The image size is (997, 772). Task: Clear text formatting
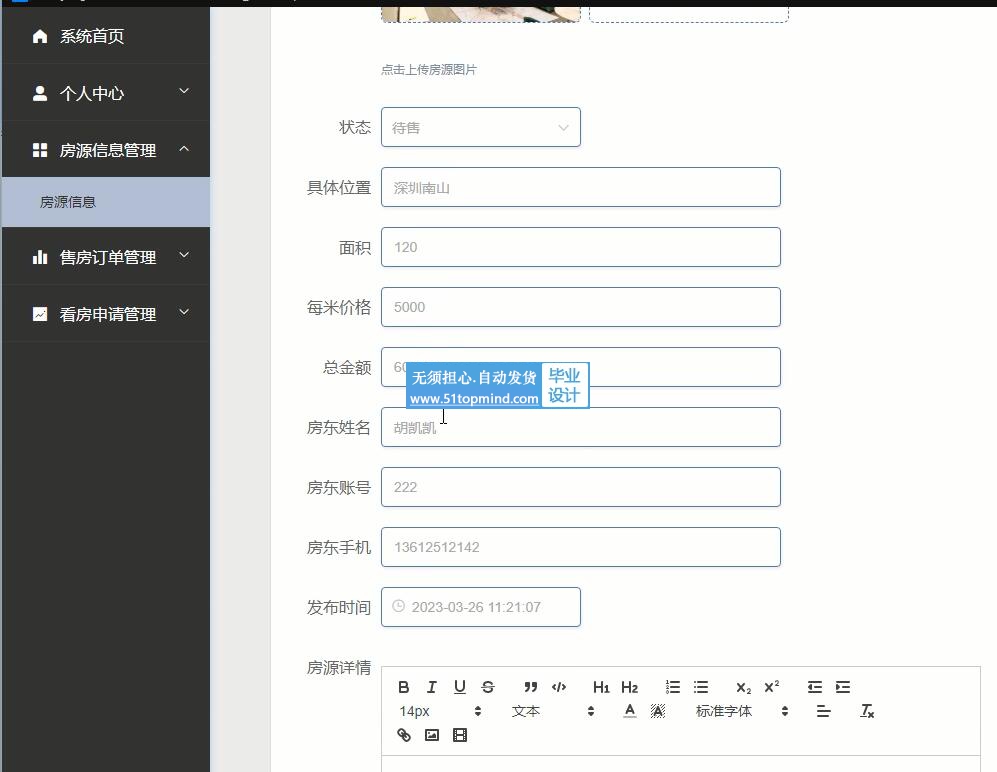(867, 711)
